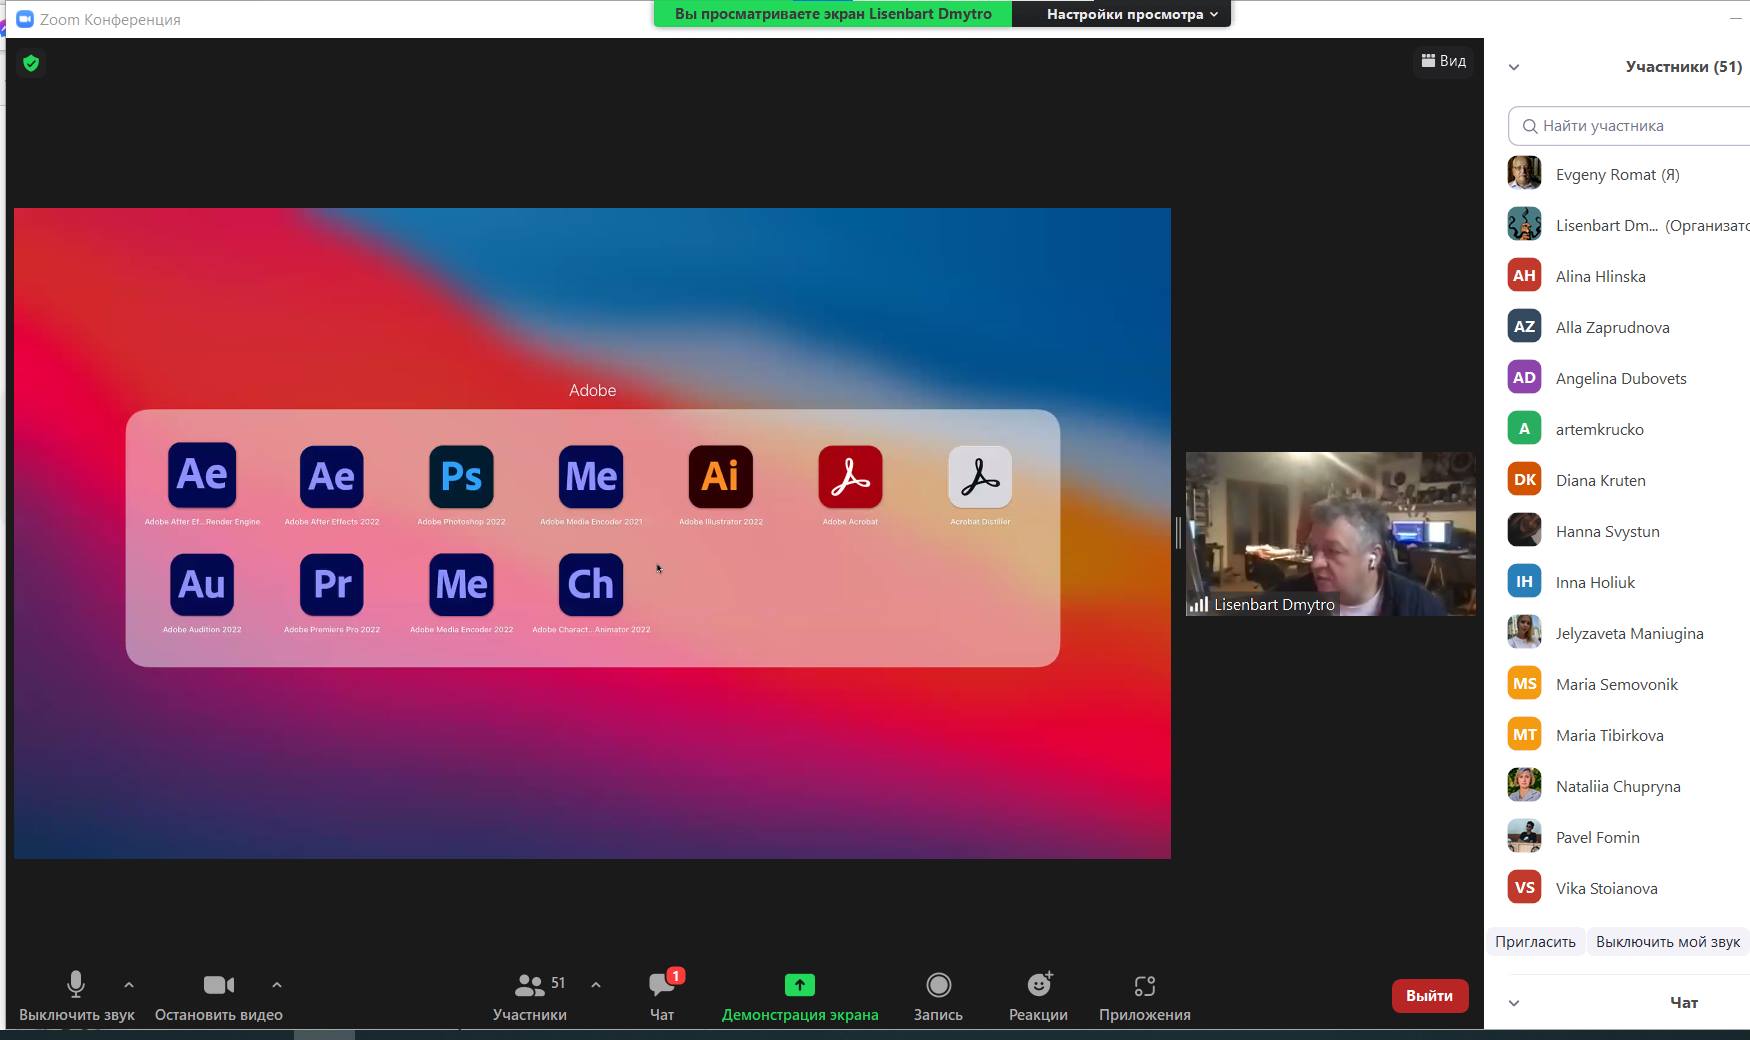1750x1040 pixels.
Task: Start screen share with Демонстрация экрана
Action: 799,986
